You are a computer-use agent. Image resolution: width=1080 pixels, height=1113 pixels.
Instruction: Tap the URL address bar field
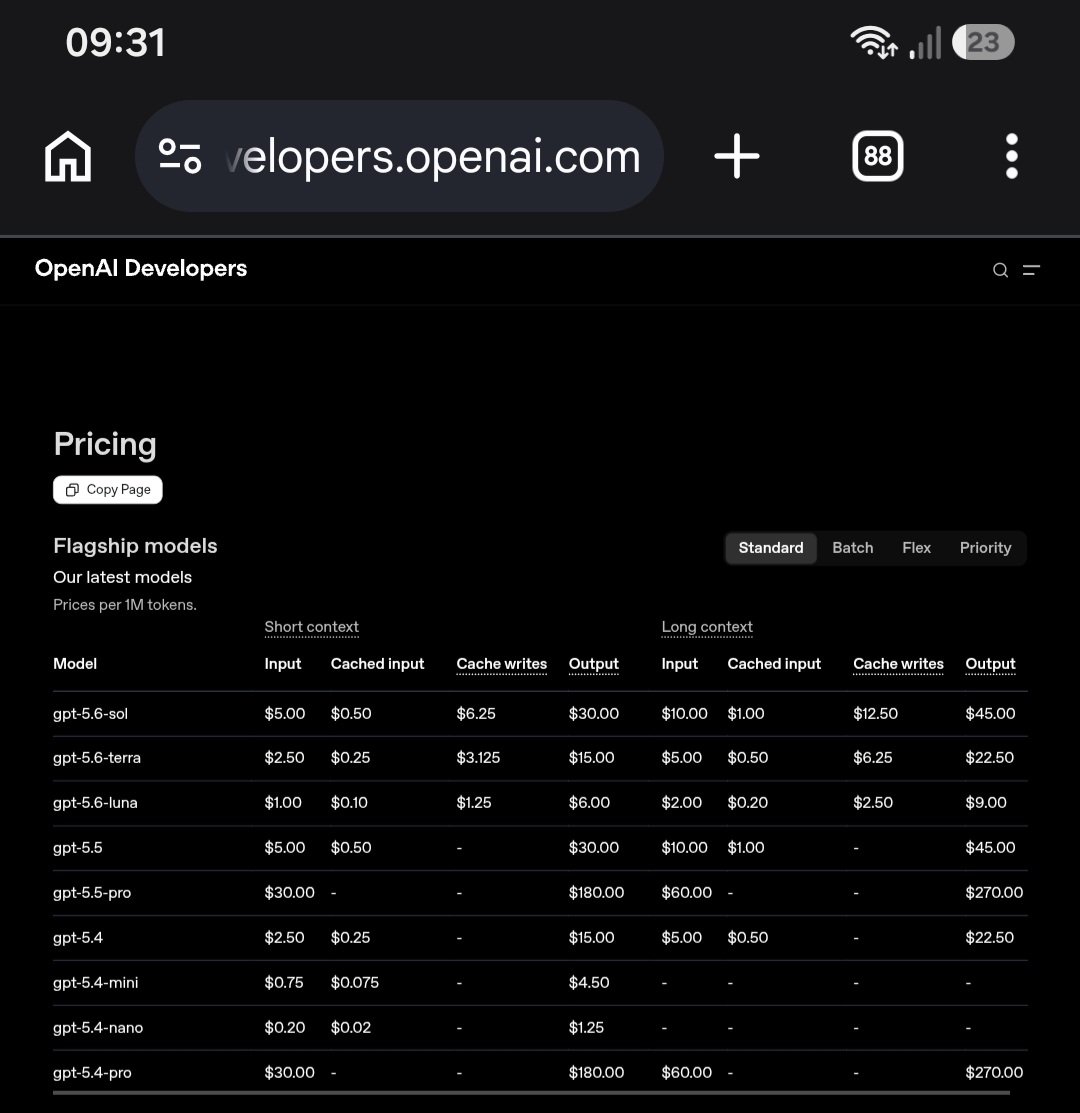coord(400,156)
